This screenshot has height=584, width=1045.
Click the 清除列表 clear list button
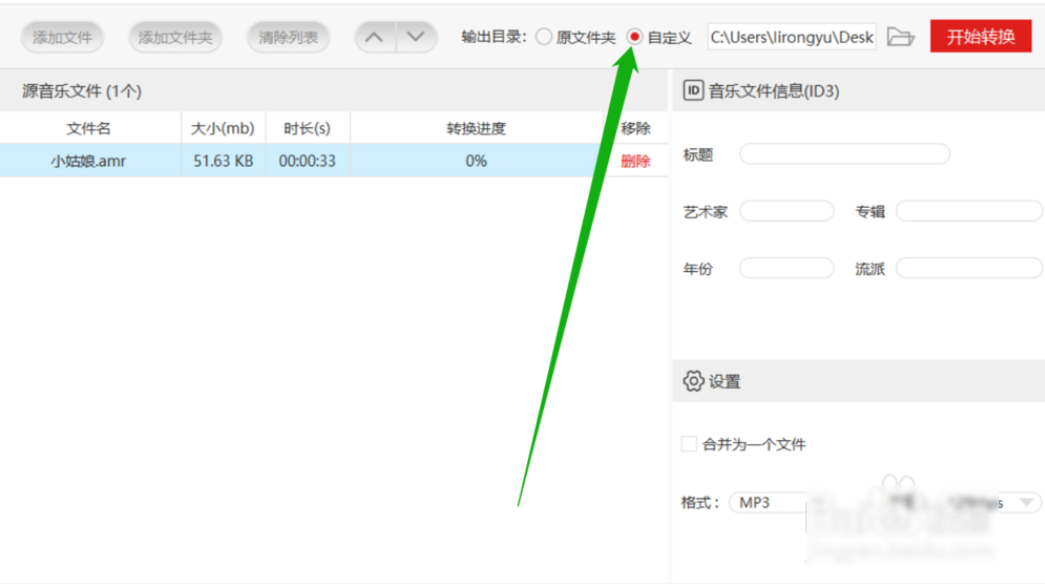(x=288, y=36)
